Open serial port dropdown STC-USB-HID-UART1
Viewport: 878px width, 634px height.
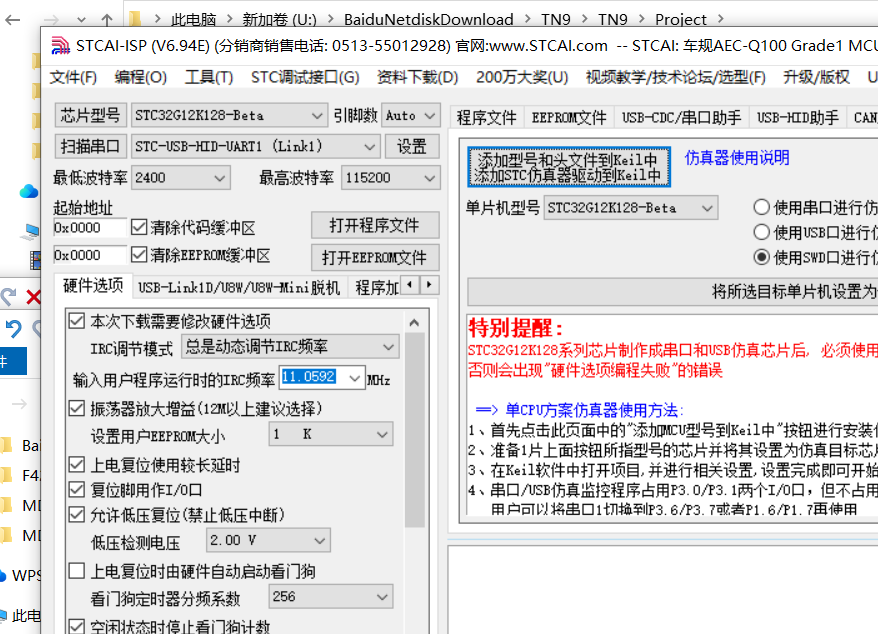pyautogui.click(x=255, y=147)
